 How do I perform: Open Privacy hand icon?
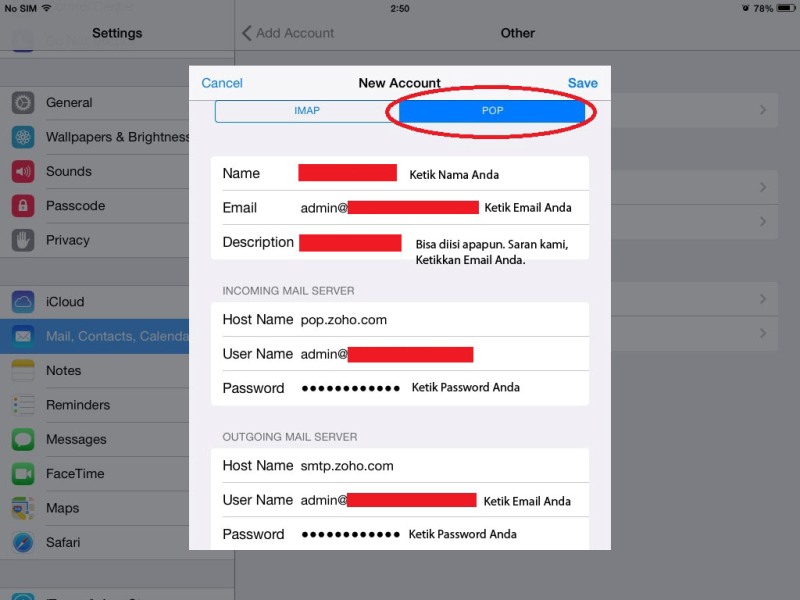tap(23, 240)
